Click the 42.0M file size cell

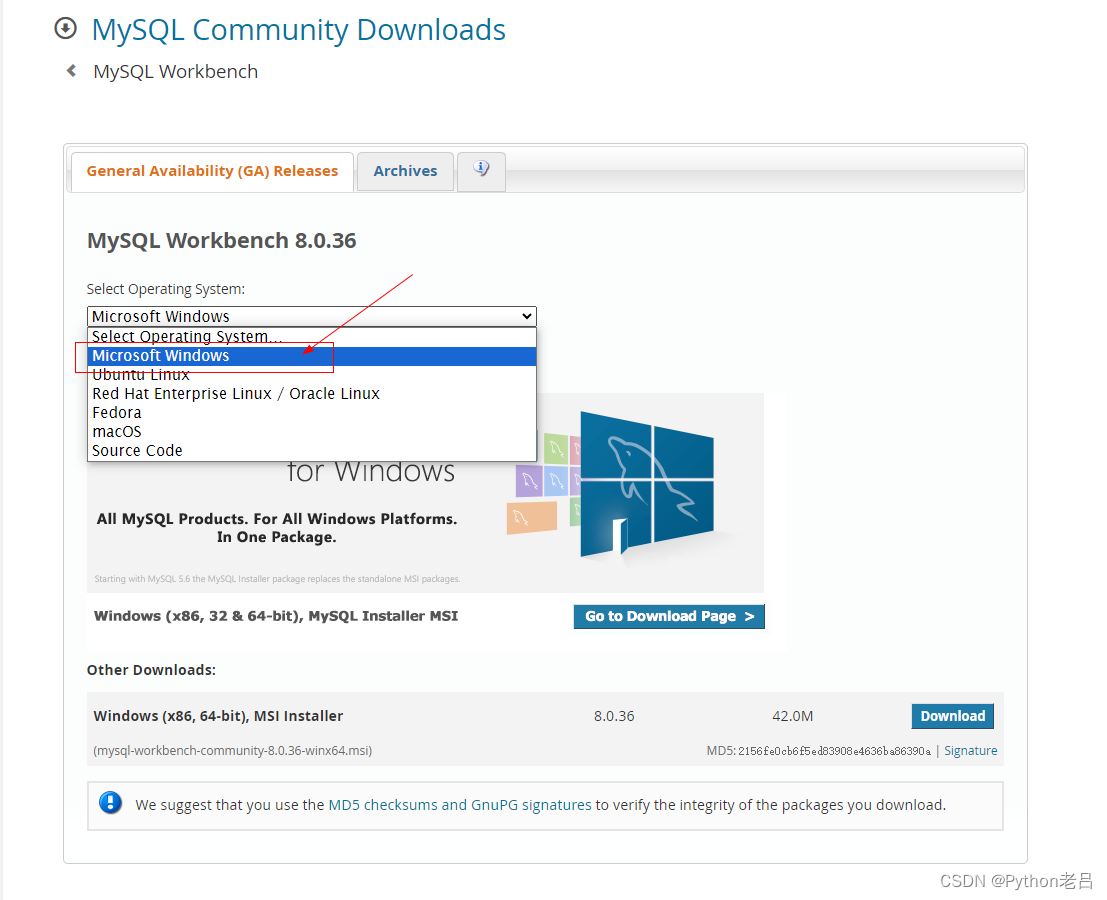click(792, 716)
